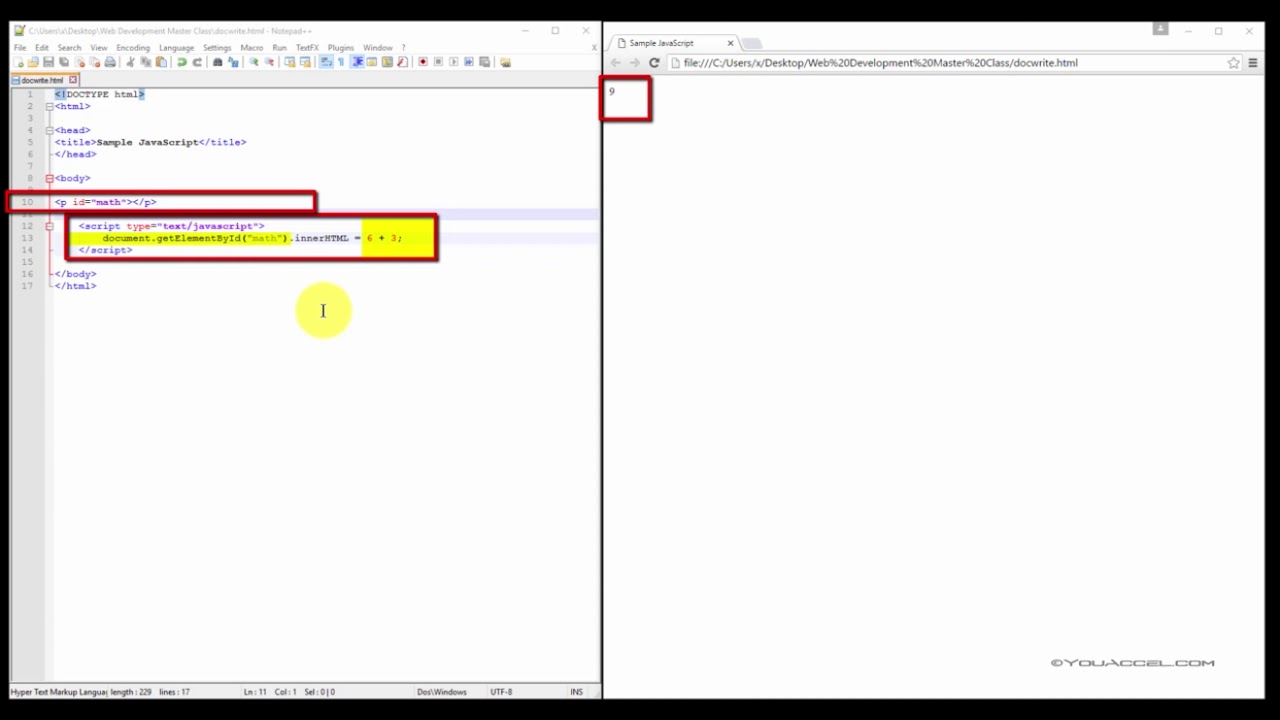Close the Sample JavaScript browser tab
Image resolution: width=1280 pixels, height=720 pixels.
[x=730, y=43]
